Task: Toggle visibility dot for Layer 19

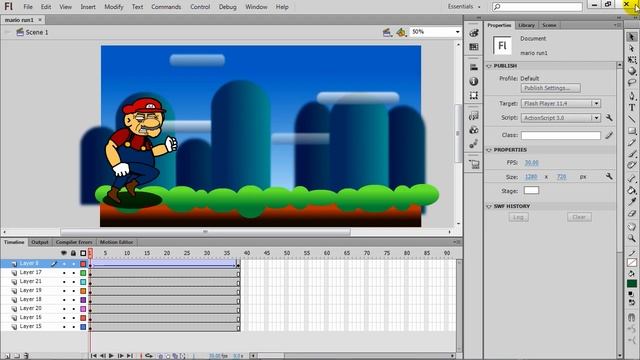Action: pyautogui.click(x=64, y=291)
